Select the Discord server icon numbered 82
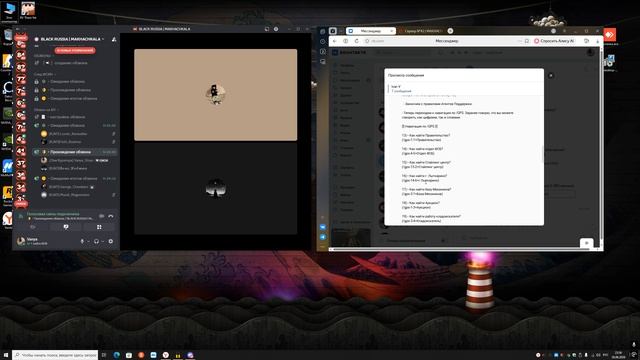The width and height of the screenshot is (640, 360). pyautogui.click(x=21, y=67)
